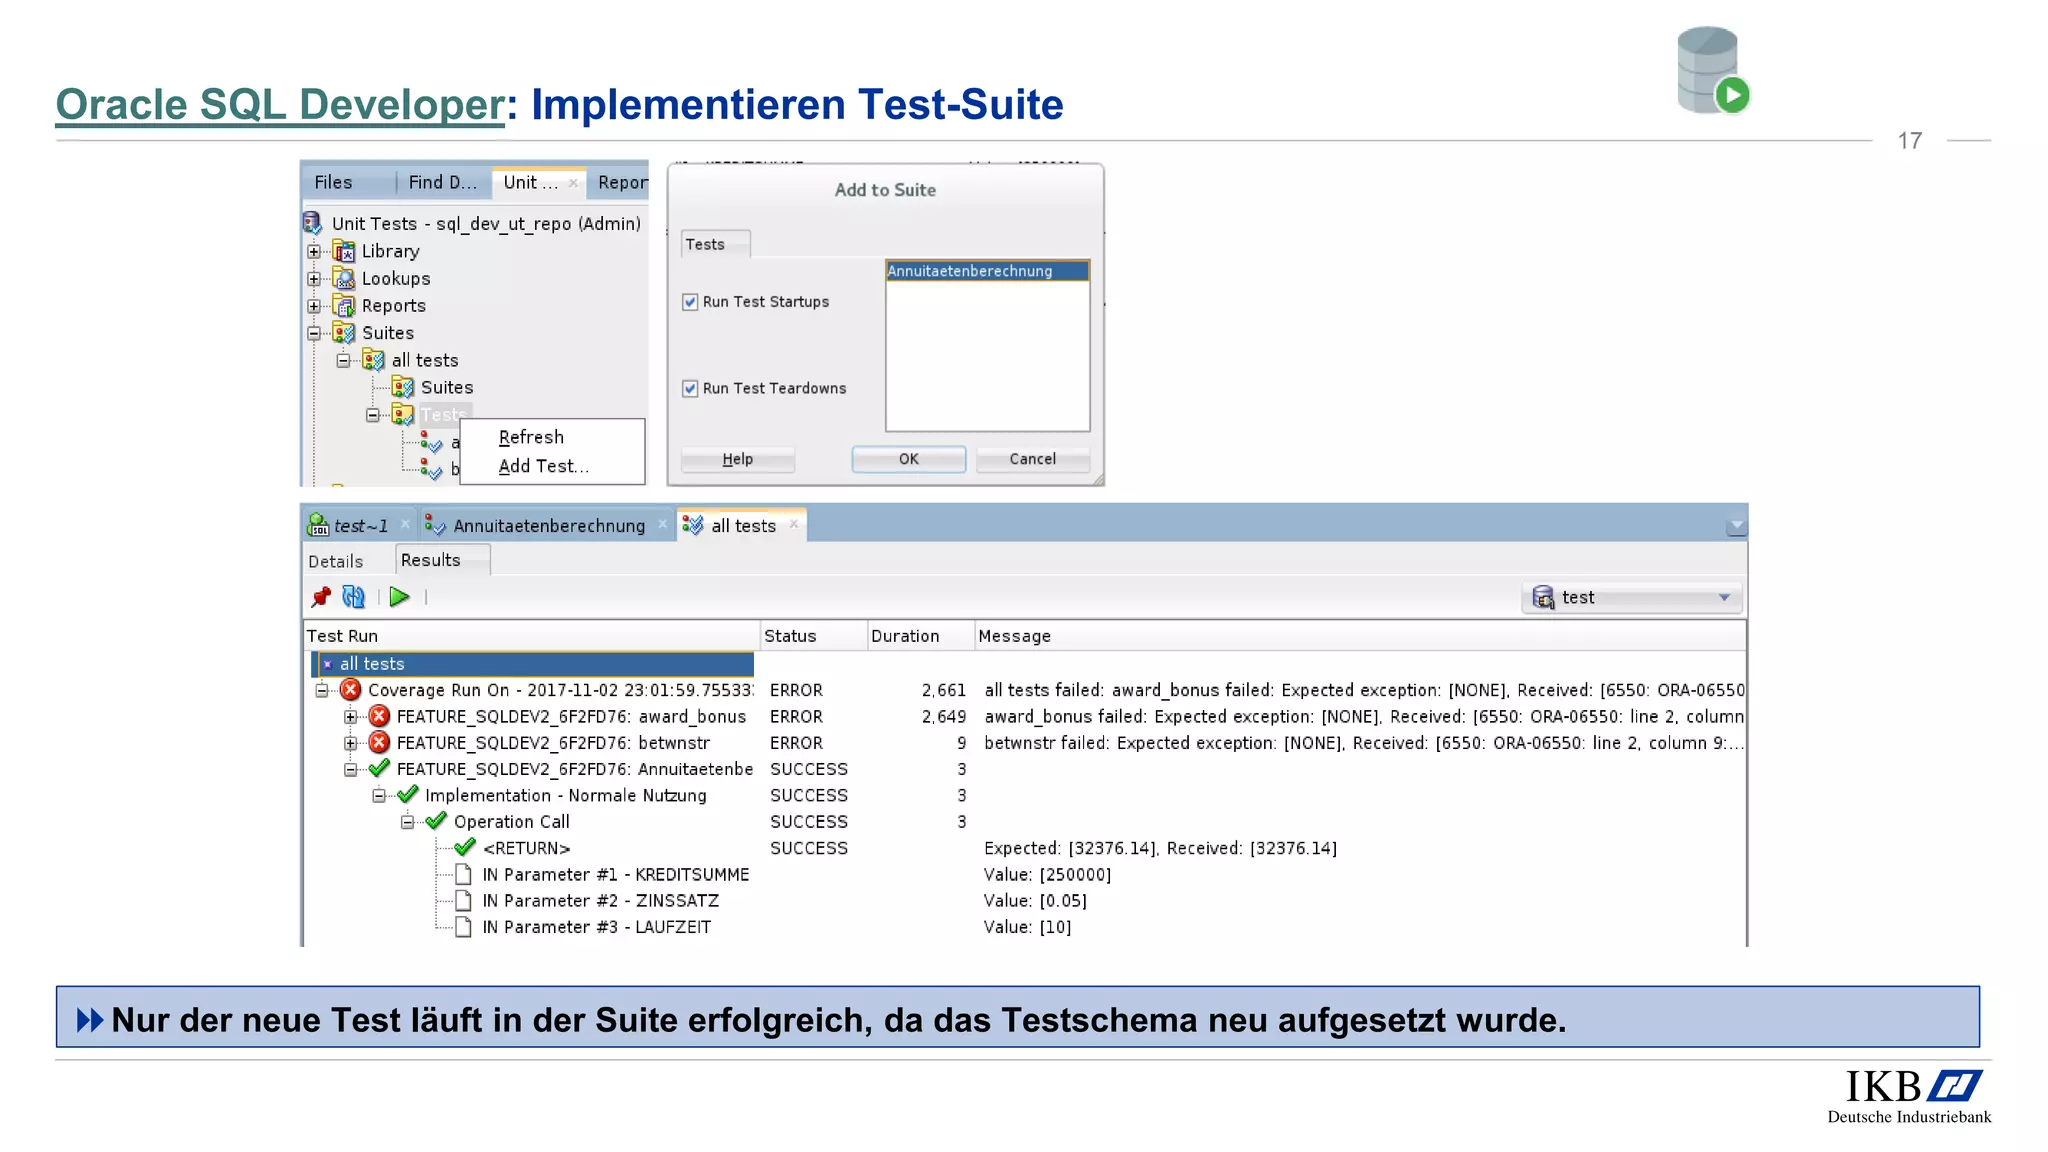Click document icon of Parameter #3 LAUFZEIT

(464, 927)
